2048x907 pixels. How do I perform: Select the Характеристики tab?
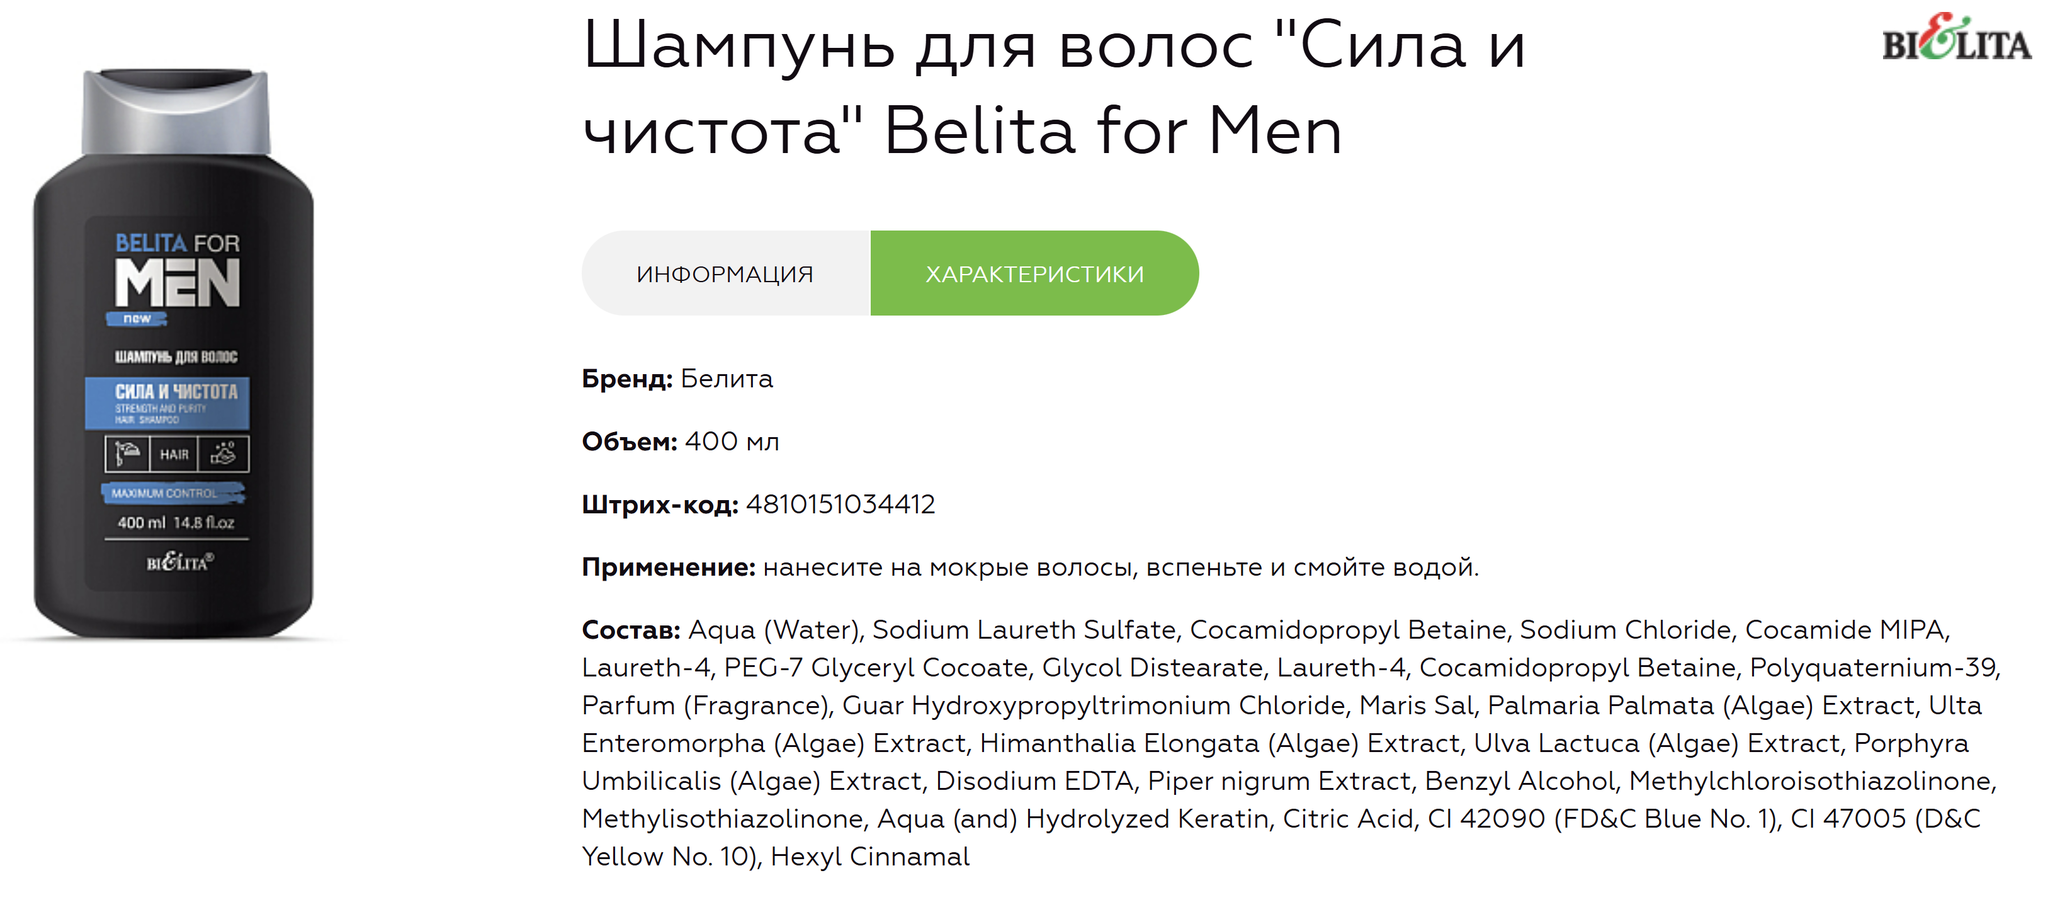(x=1035, y=274)
